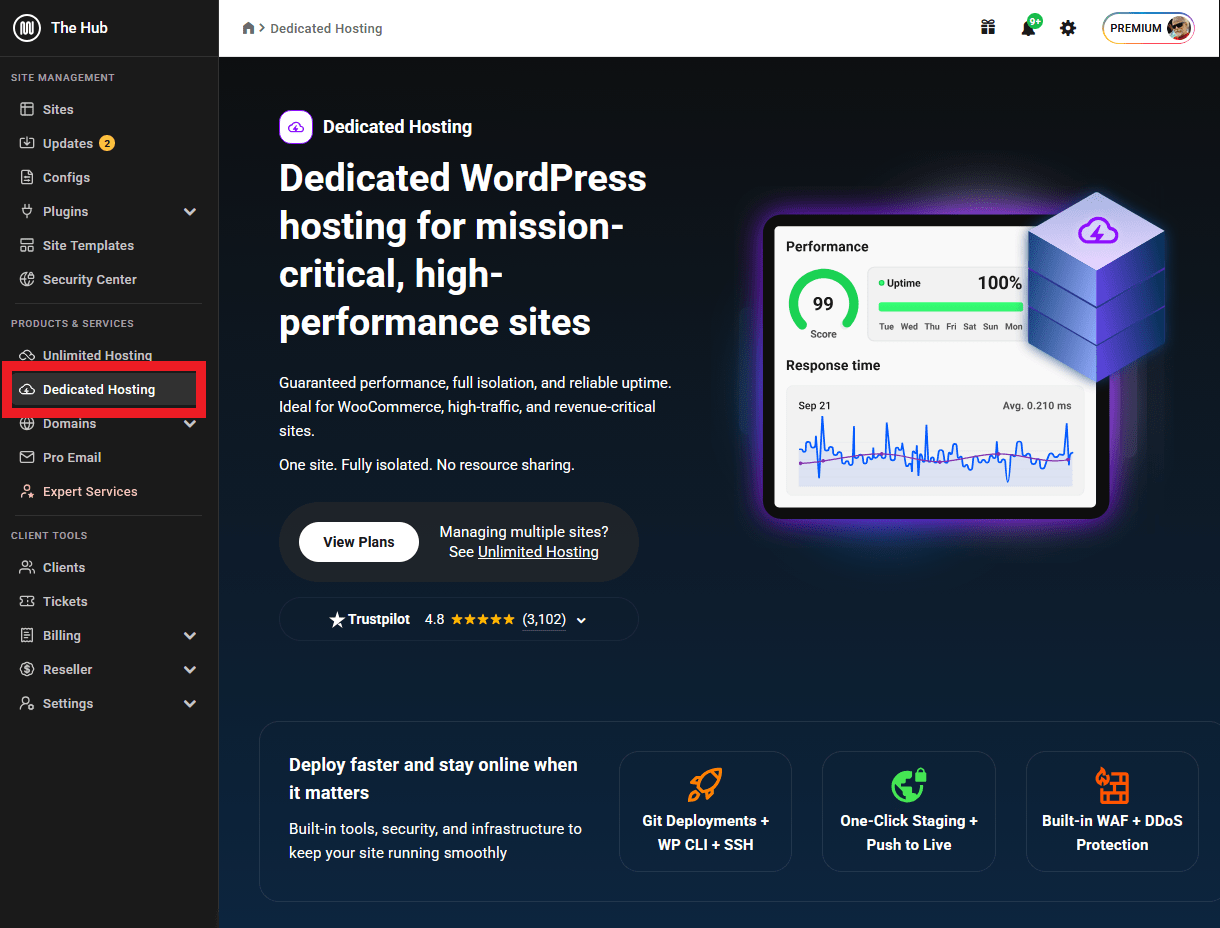The height and width of the screenshot is (928, 1220).
Task: Click 'Deploy faster and stay online' heading
Action: [433, 778]
